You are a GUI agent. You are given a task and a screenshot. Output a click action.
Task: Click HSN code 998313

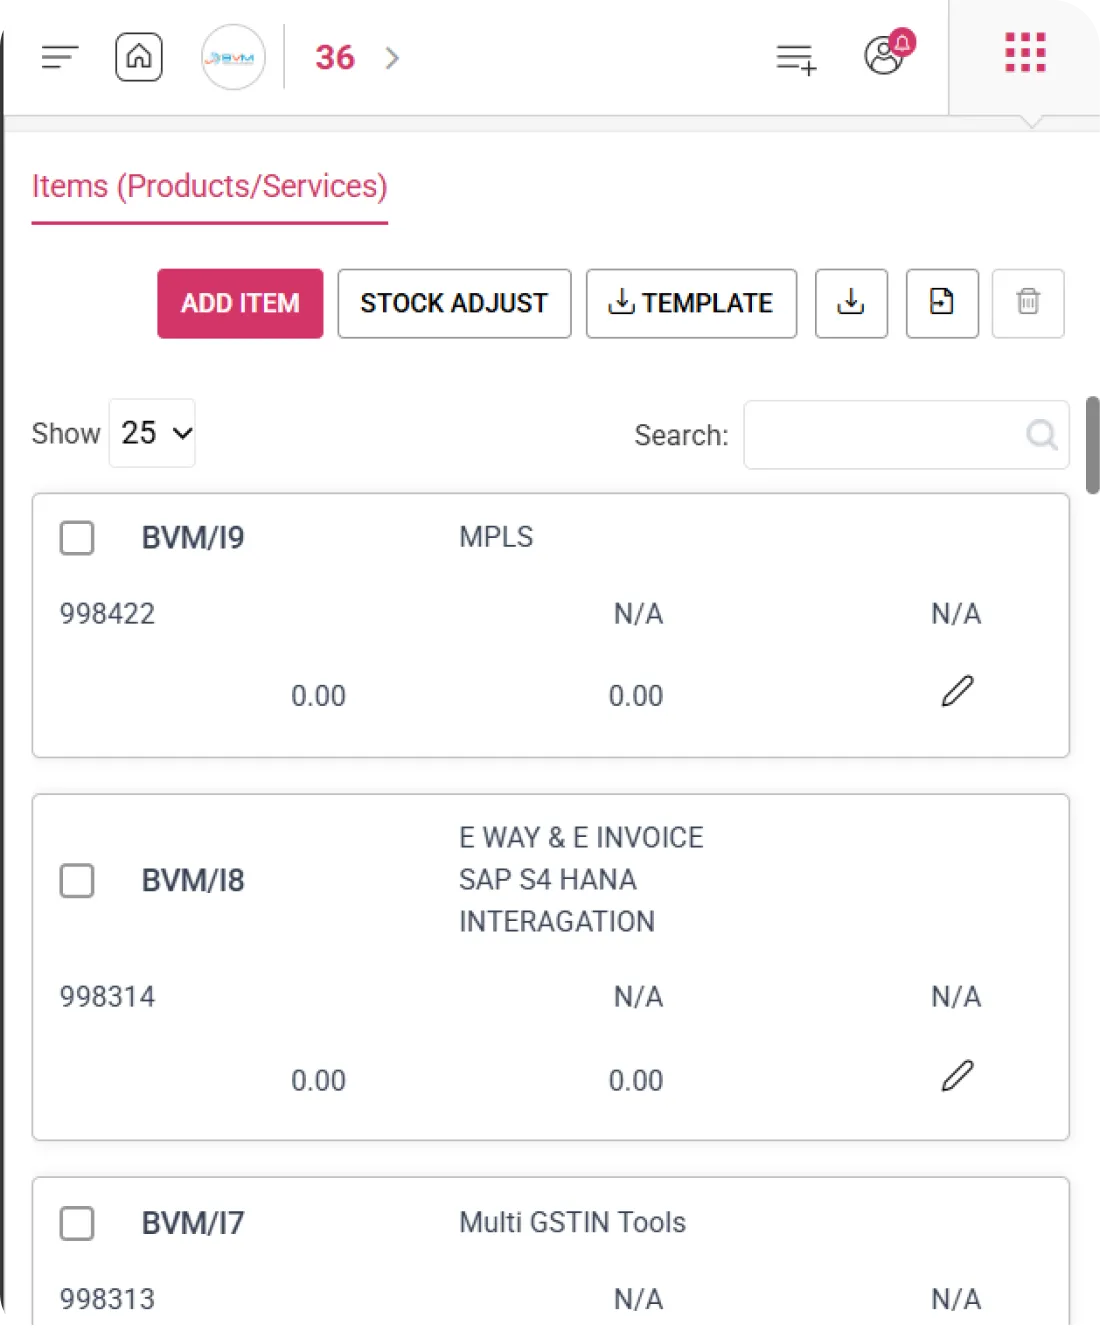(x=107, y=1299)
